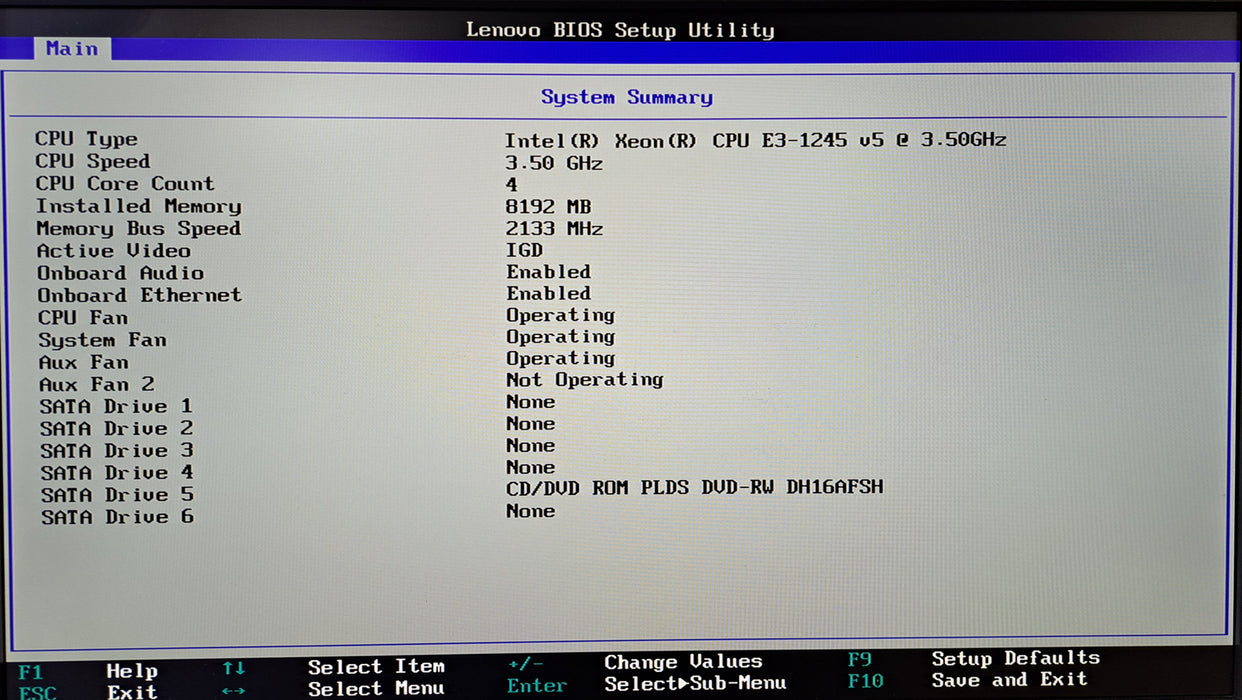Select the Onboard Audio label
1242x700 pixels.
pyautogui.click(x=120, y=273)
